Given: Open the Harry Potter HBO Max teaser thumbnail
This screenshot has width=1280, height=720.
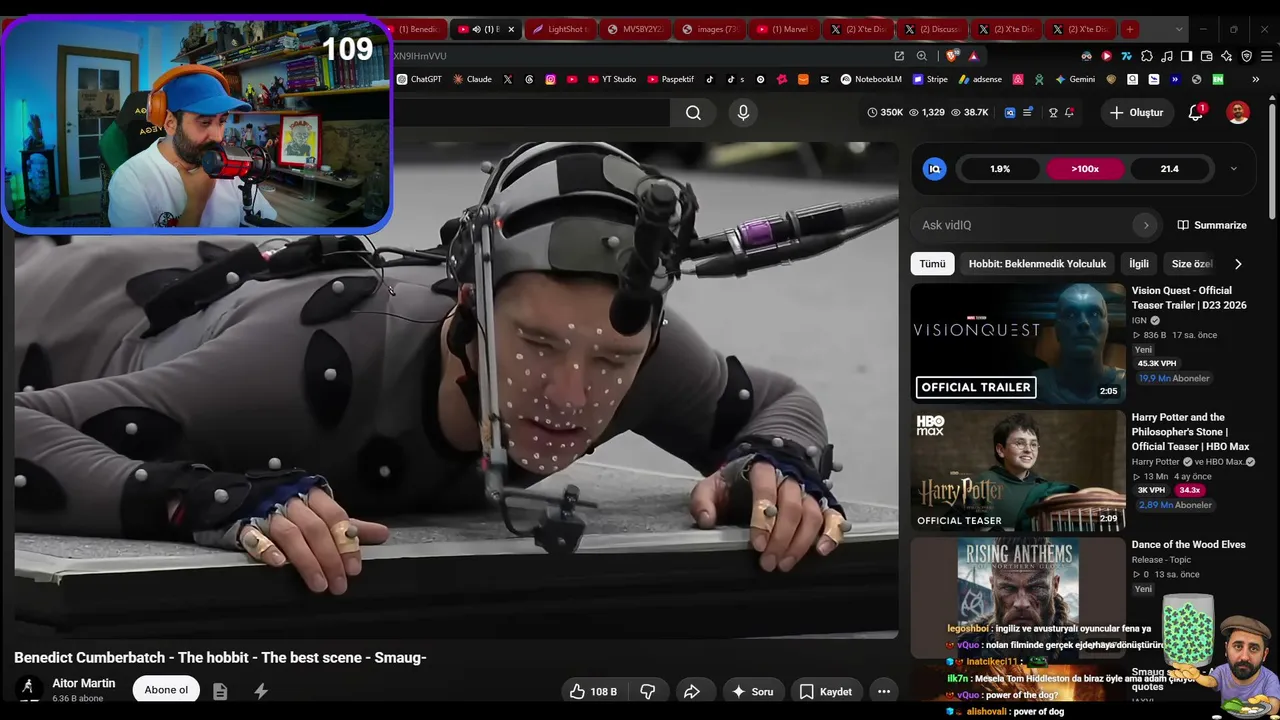Looking at the screenshot, I should point(1018,470).
